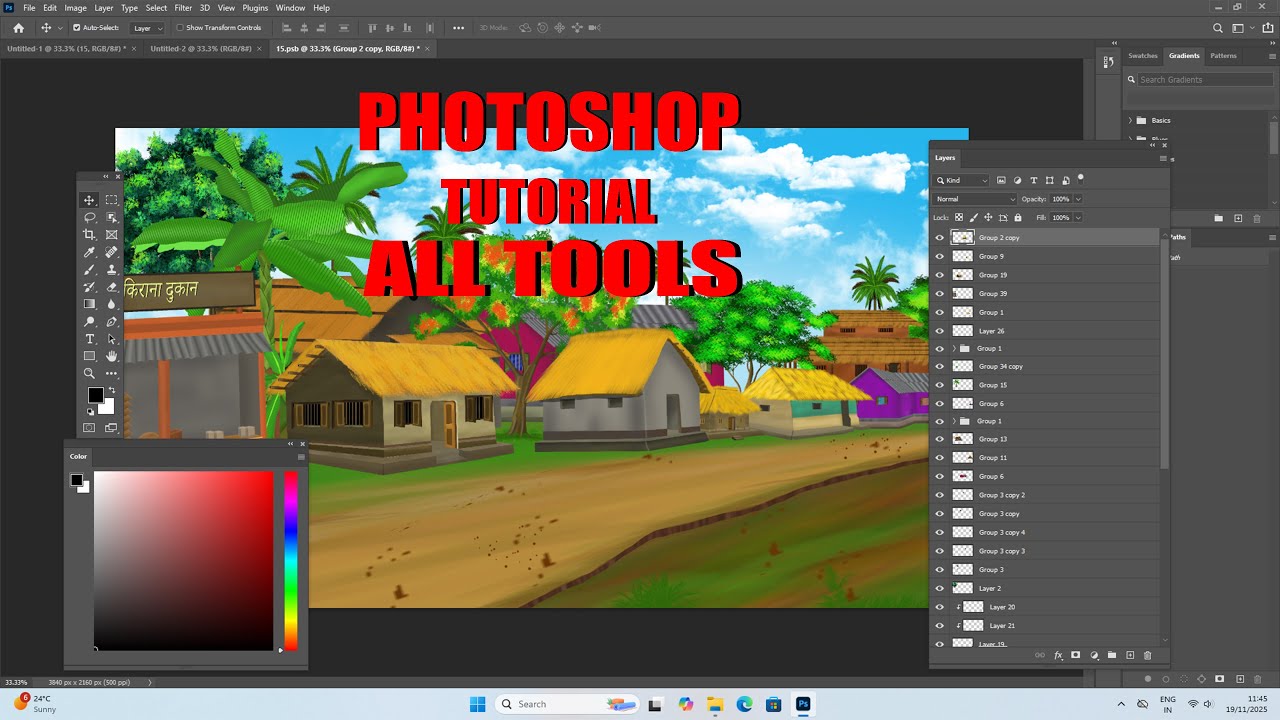Select the Hand tool

point(112,356)
